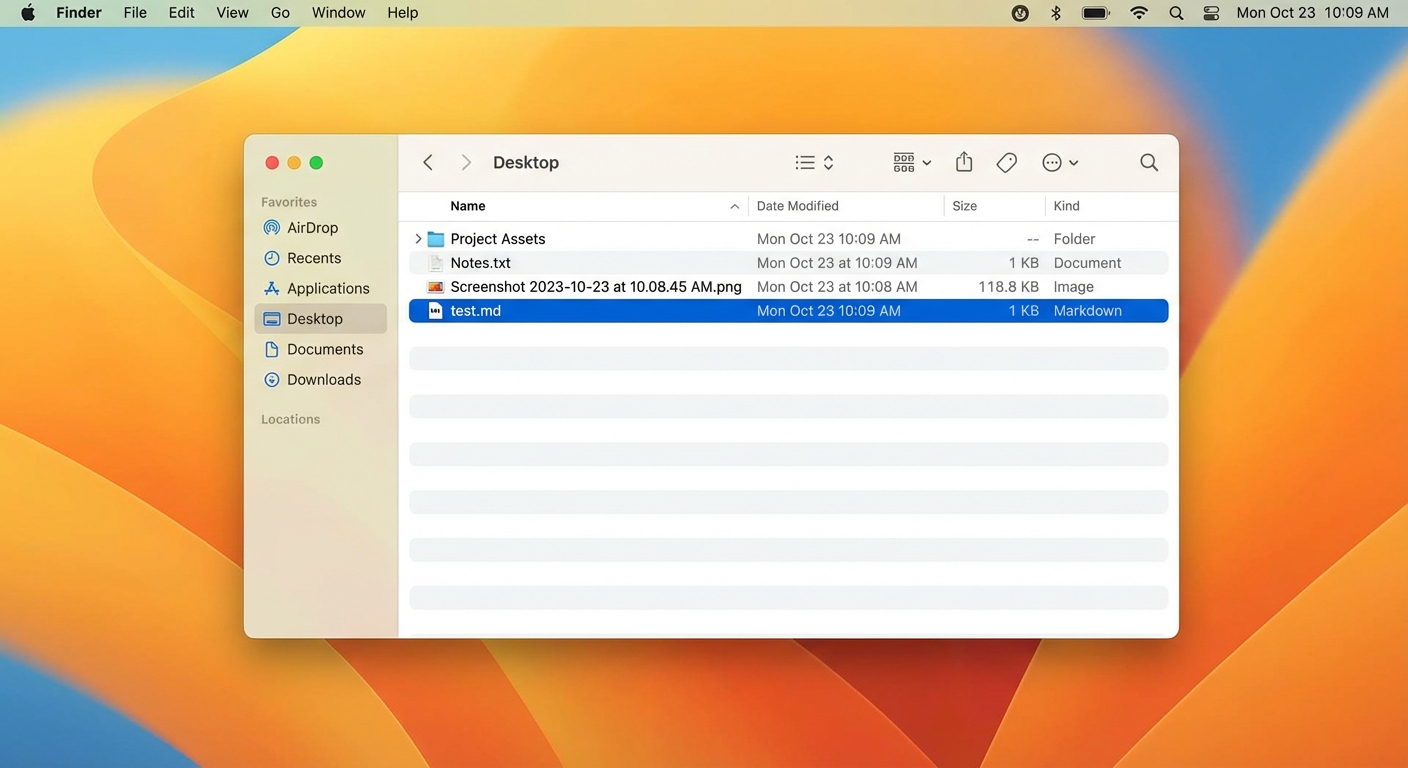The image size is (1408, 768).
Task: Click the back navigation arrow
Action: point(427,161)
